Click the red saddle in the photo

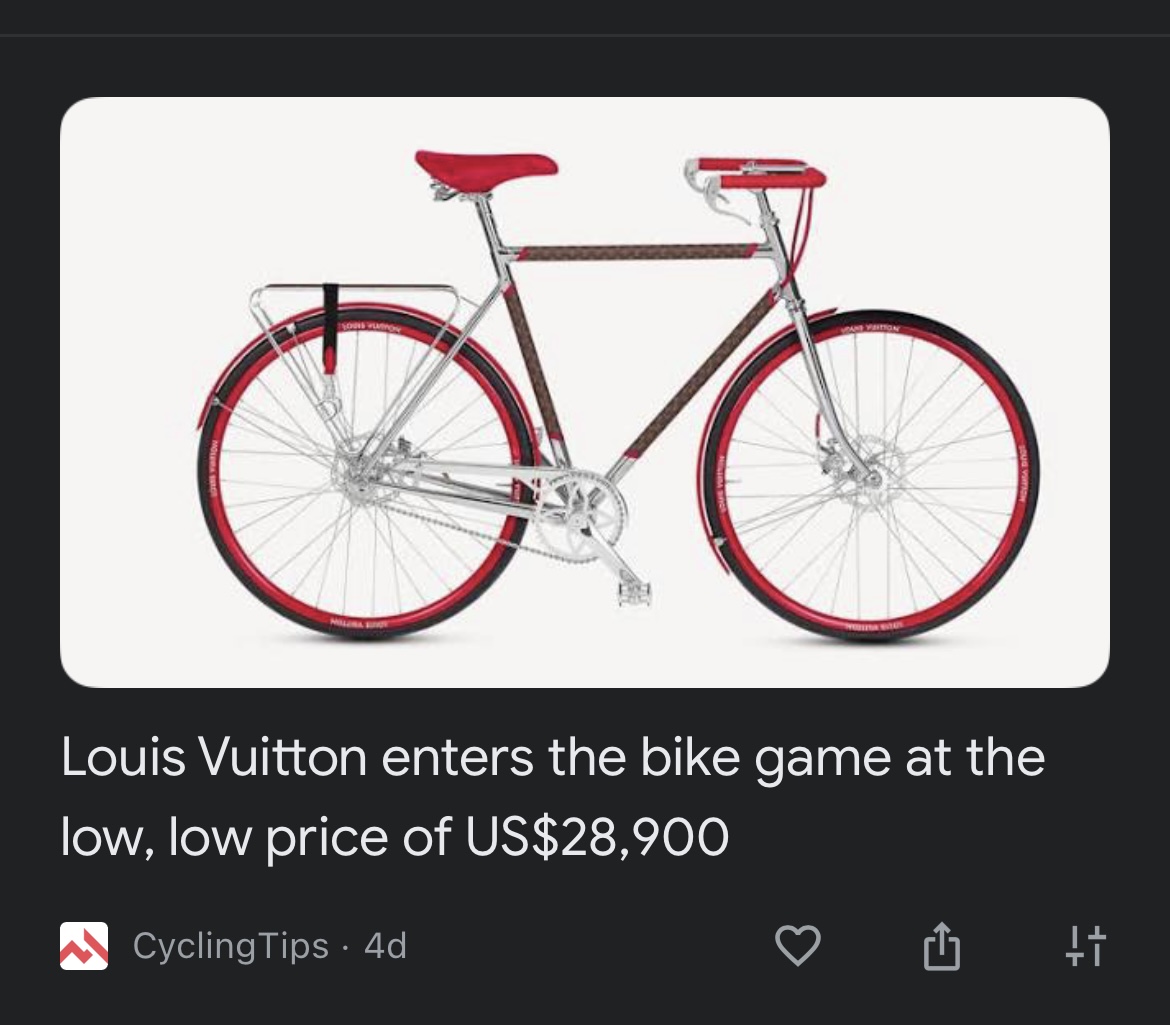tap(486, 166)
